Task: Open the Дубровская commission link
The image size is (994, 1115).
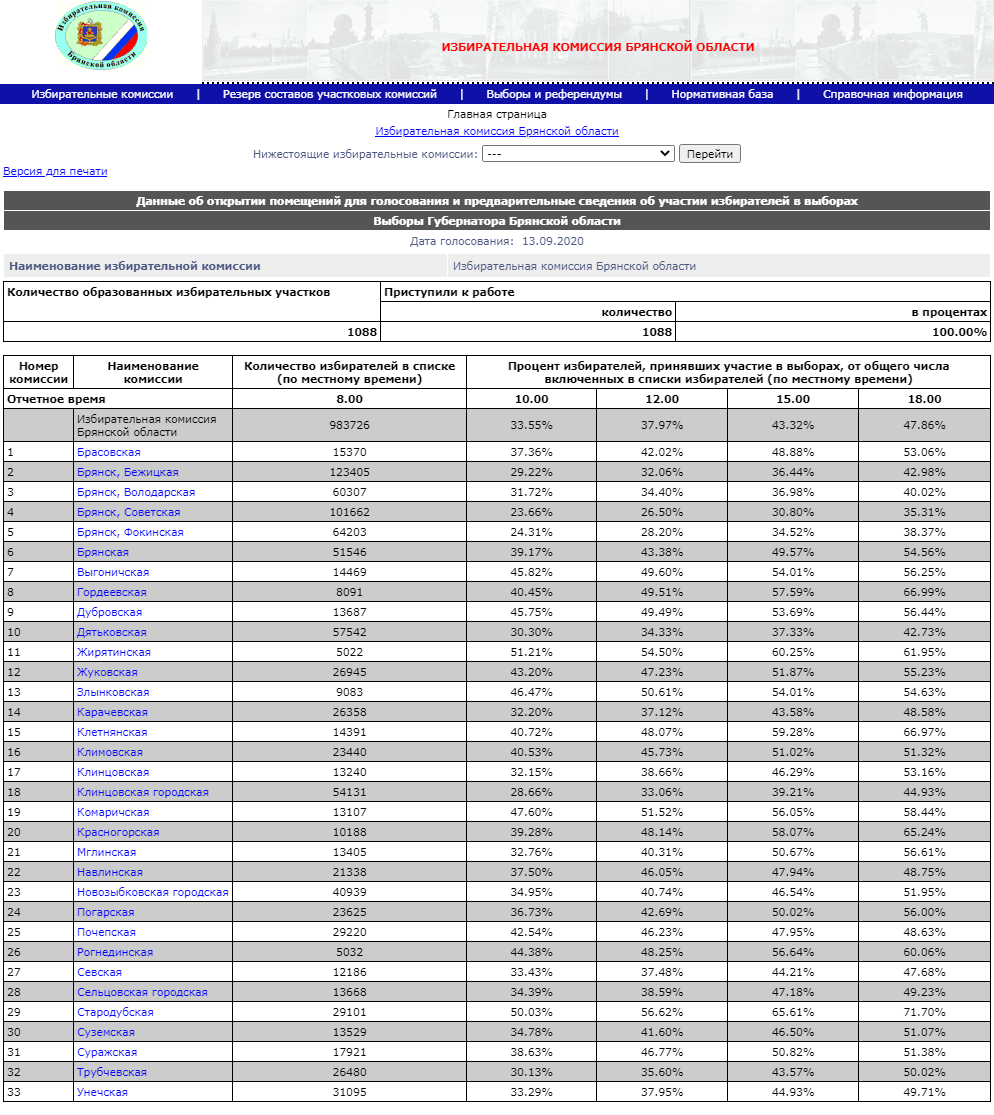Action: (109, 612)
